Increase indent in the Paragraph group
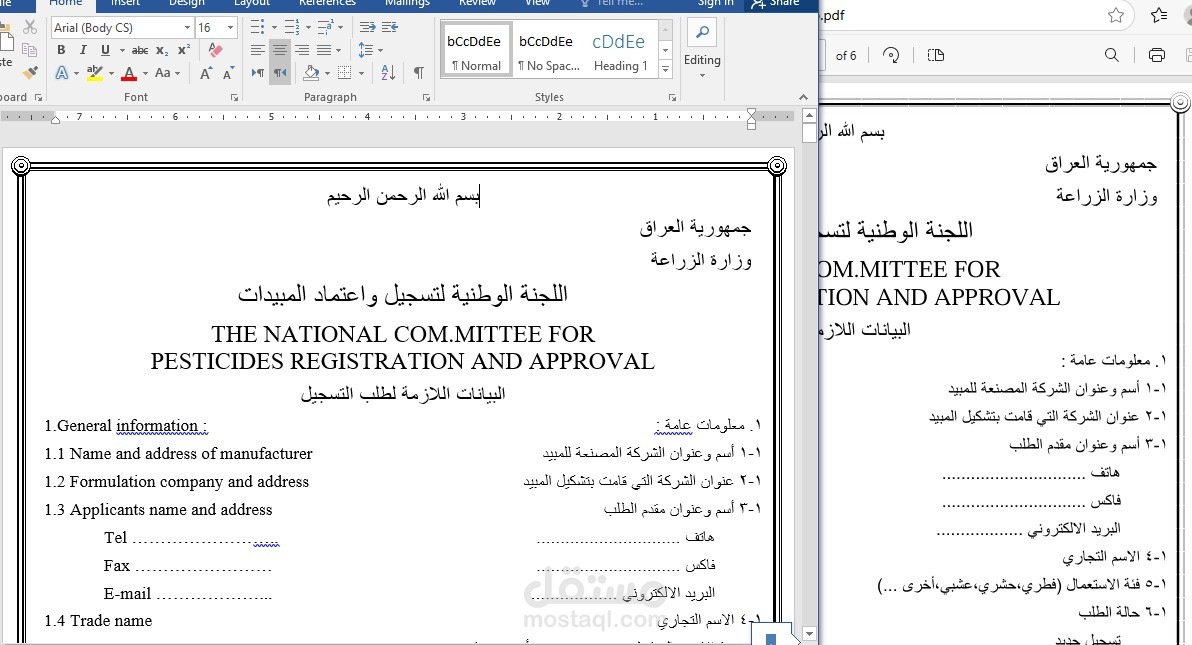Screen dimensions: 1192x645 pyautogui.click(x=390, y=27)
